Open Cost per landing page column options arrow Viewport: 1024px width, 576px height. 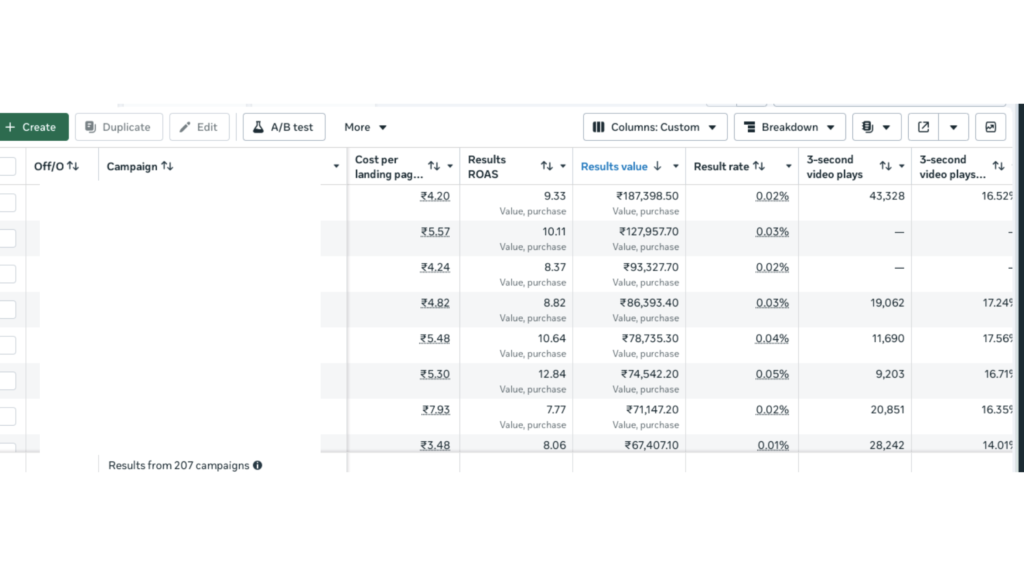point(450,166)
